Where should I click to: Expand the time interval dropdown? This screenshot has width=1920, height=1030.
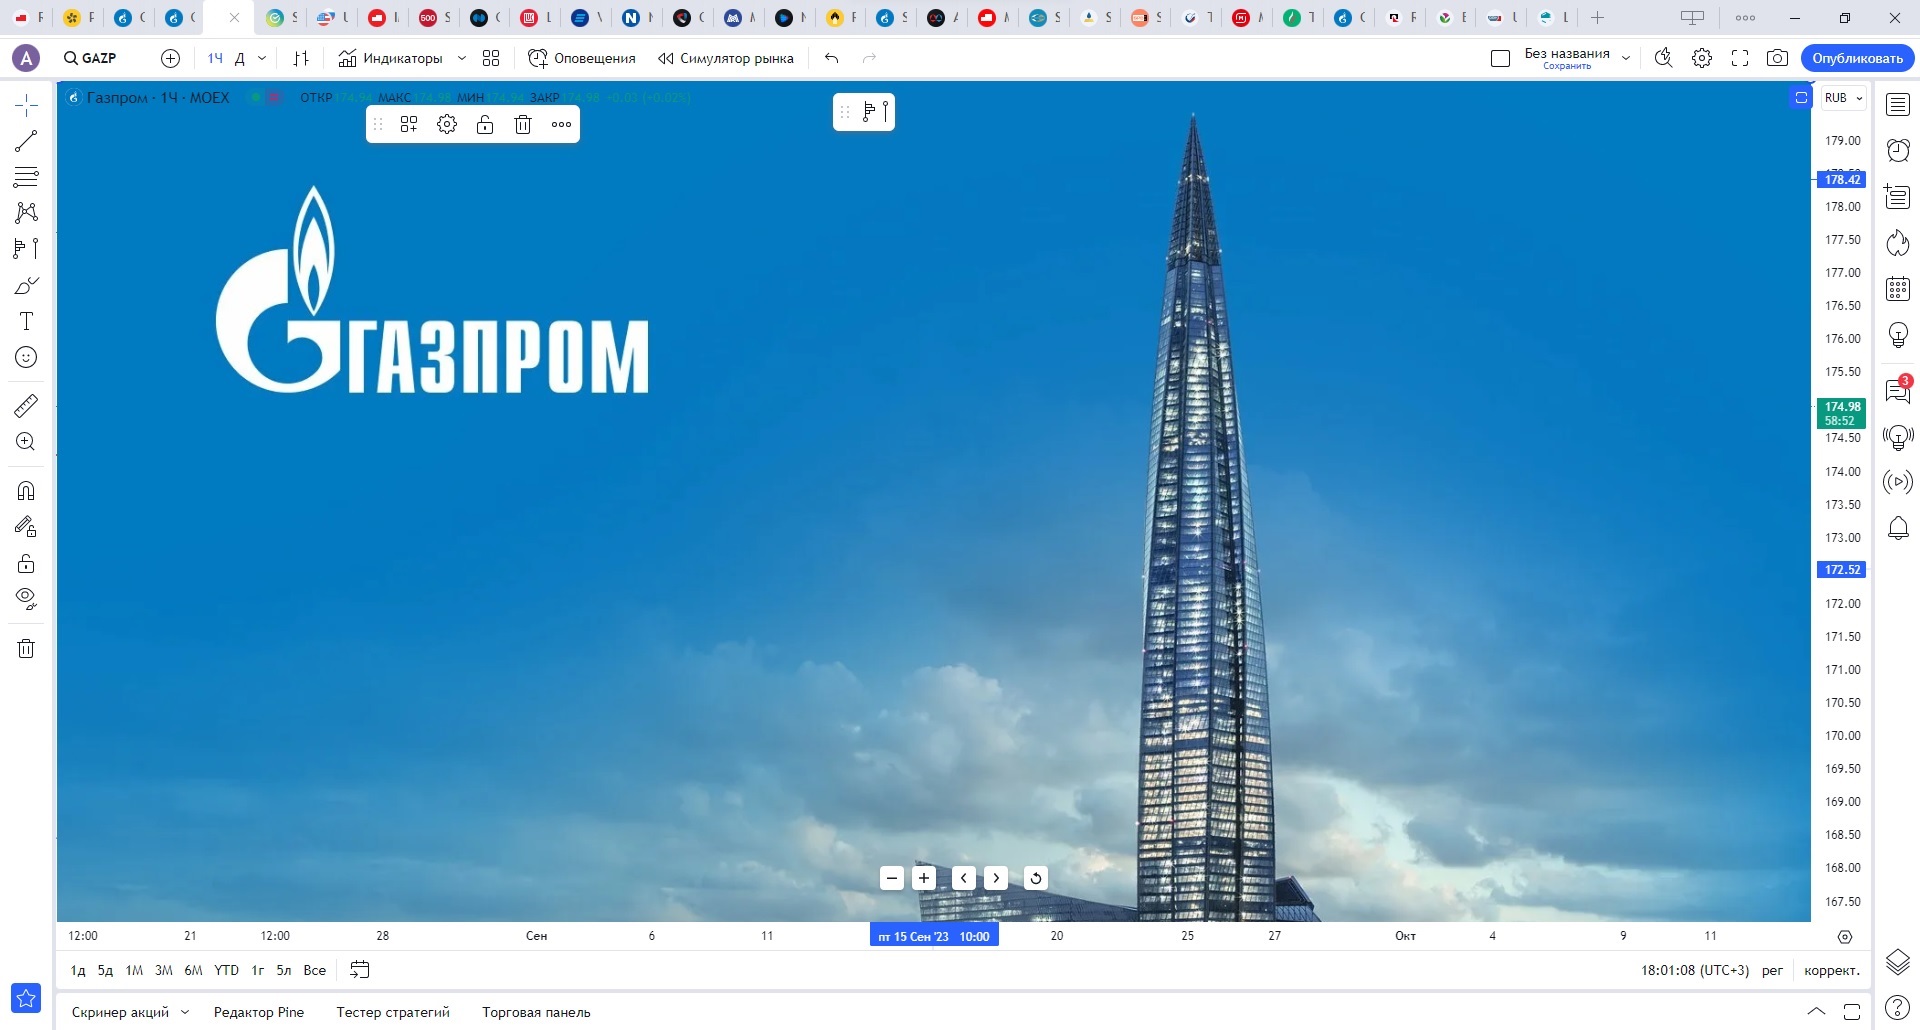pos(262,58)
